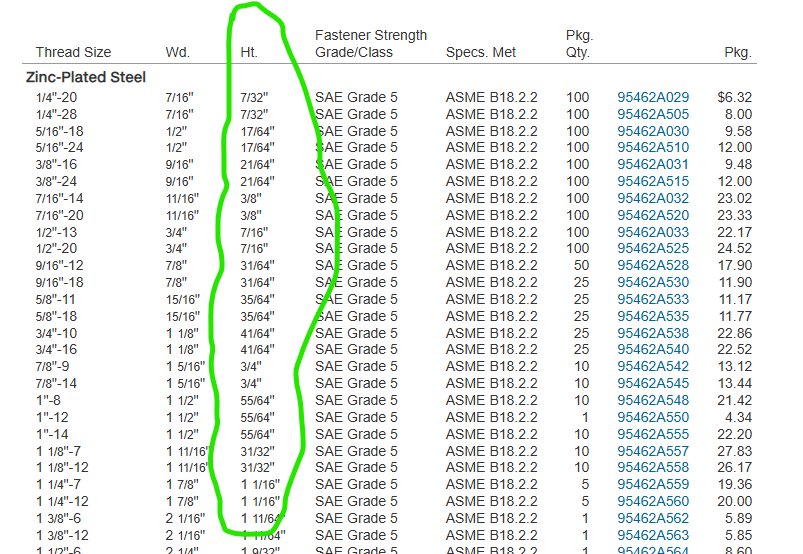Click the Thread Size column header

(73, 52)
